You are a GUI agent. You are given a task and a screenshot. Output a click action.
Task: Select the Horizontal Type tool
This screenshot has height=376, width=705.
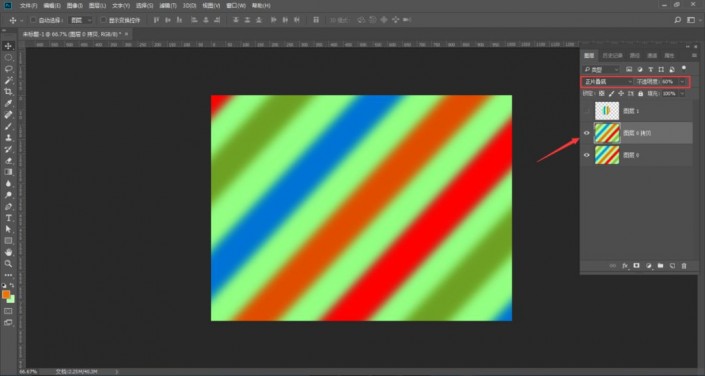pos(8,218)
